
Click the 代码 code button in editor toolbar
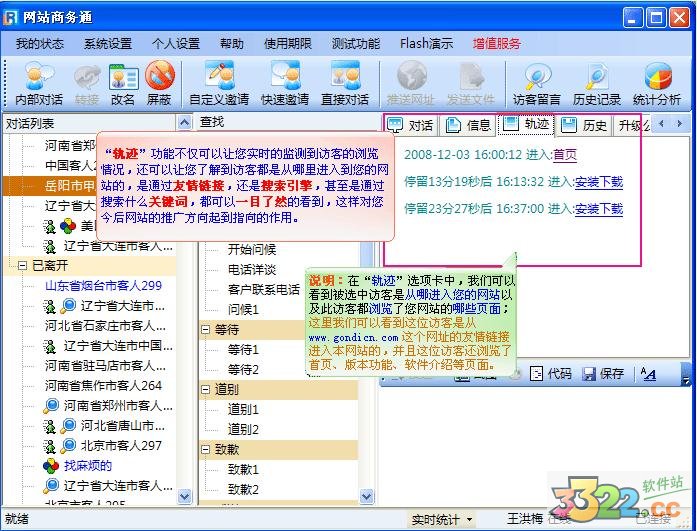551,374
